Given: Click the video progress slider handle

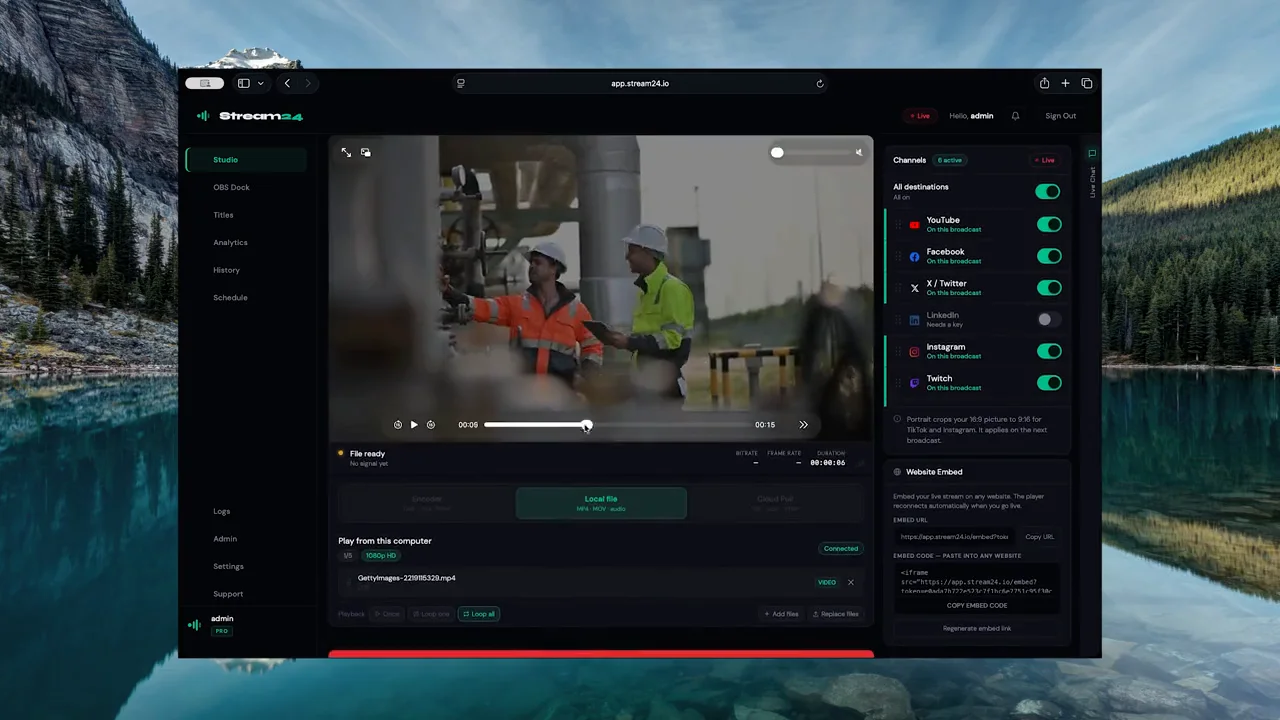Looking at the screenshot, I should (x=587, y=425).
